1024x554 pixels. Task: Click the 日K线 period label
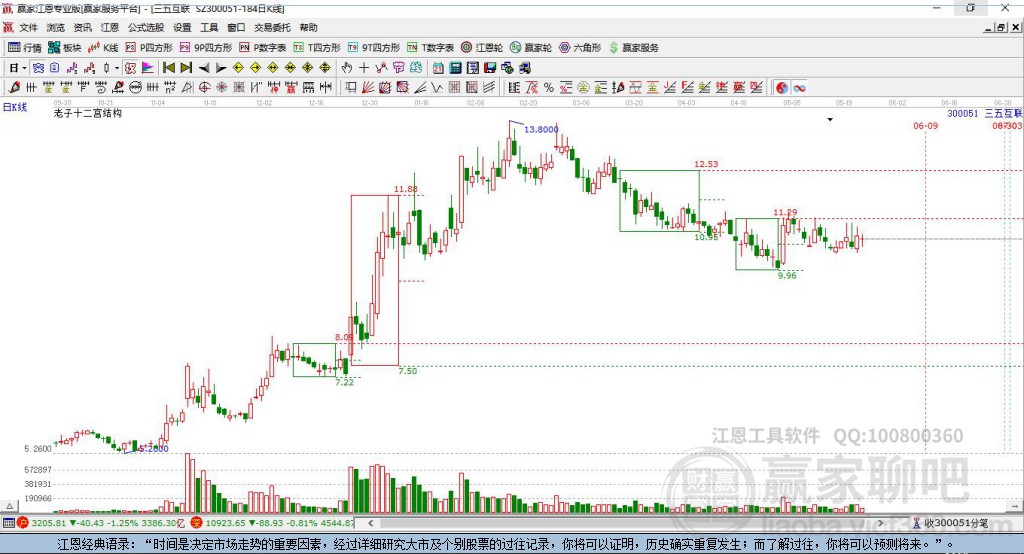point(15,107)
